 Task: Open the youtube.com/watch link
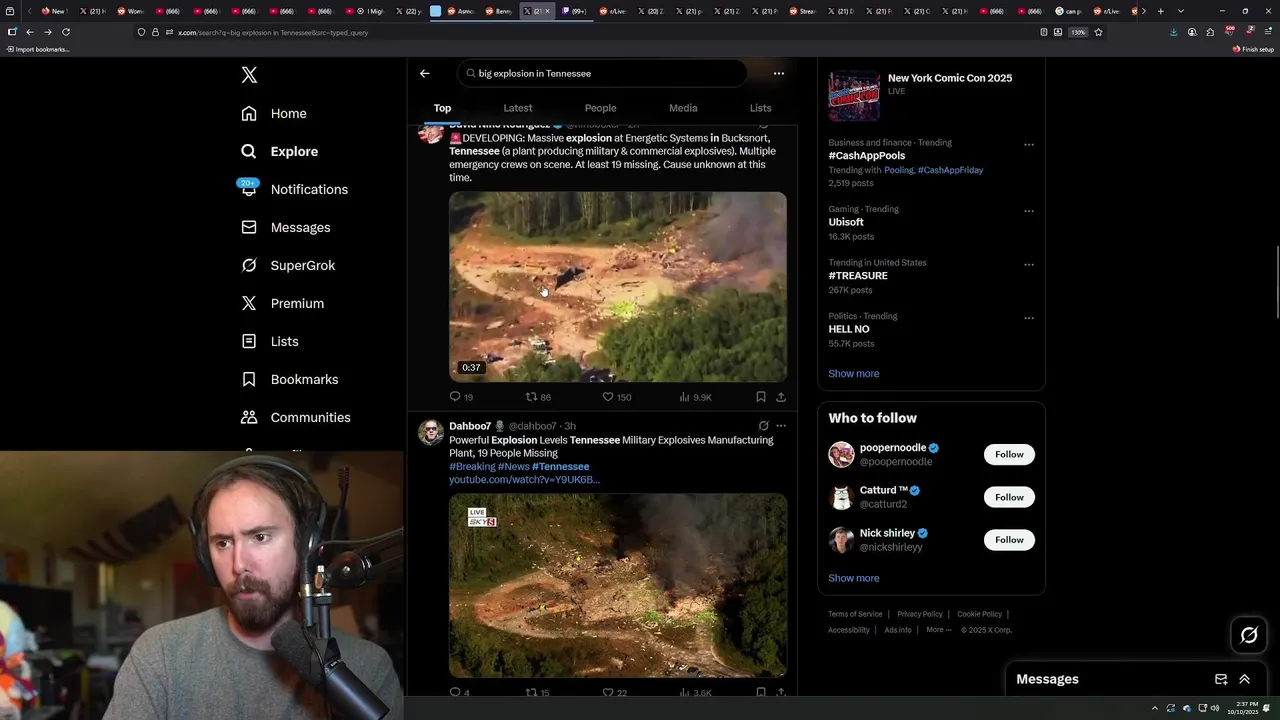524,480
